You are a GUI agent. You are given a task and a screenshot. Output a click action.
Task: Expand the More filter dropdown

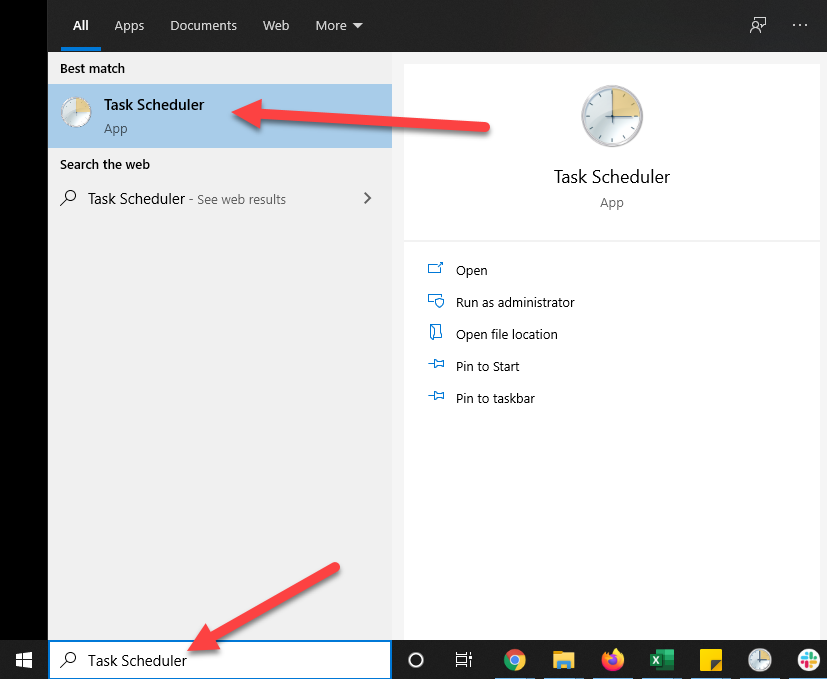339,25
